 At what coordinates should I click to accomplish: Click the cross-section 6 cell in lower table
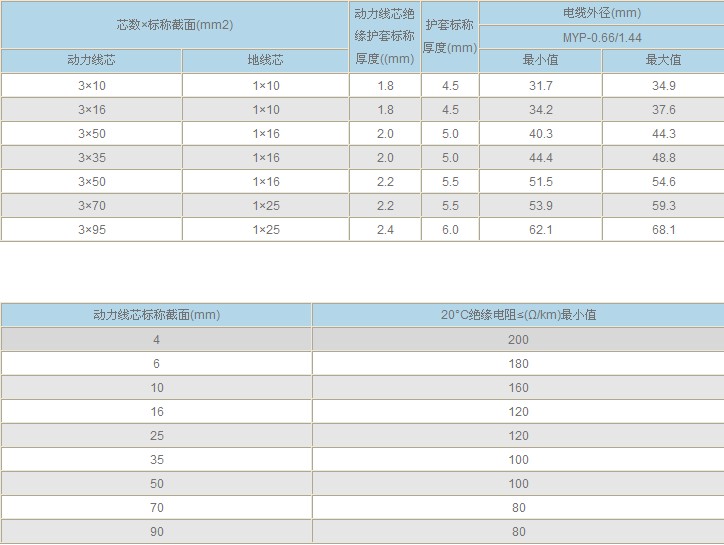pyautogui.click(x=156, y=363)
